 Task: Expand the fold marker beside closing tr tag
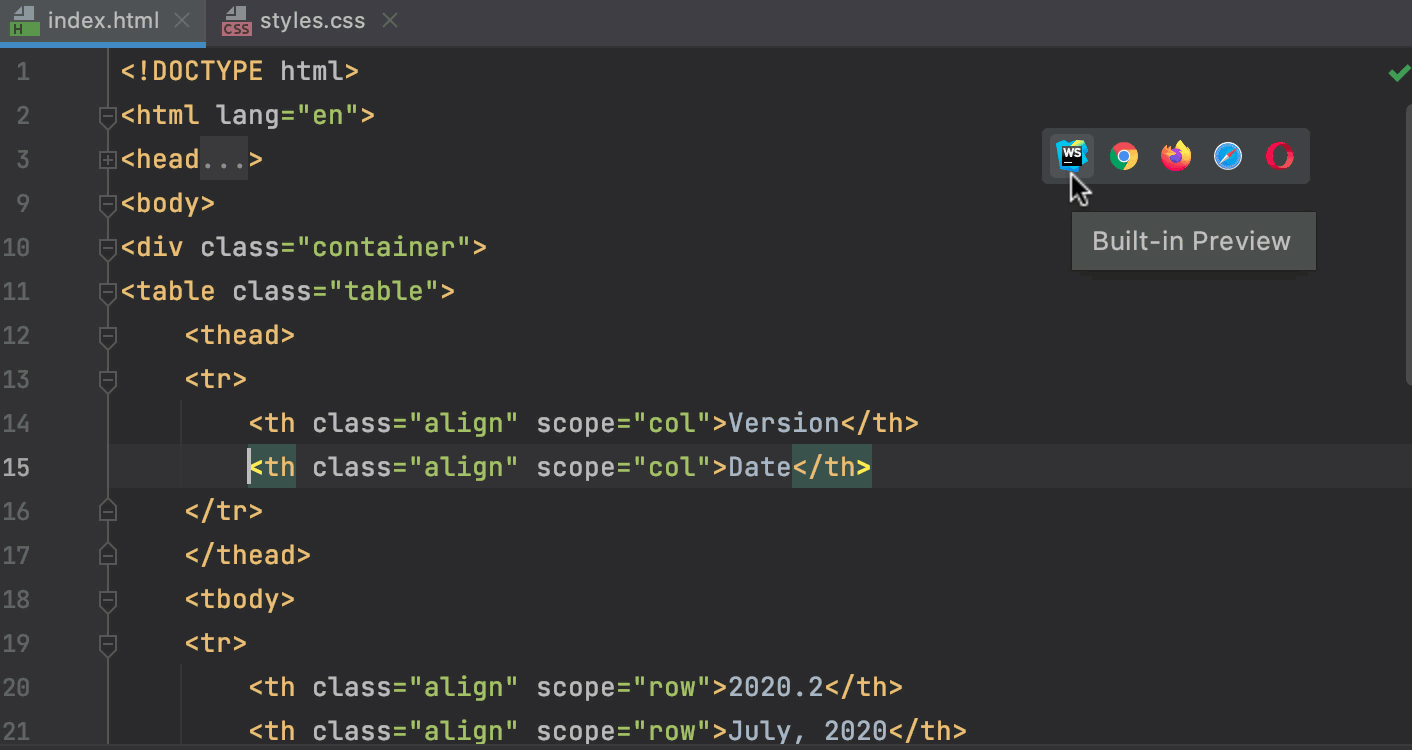pyautogui.click(x=108, y=511)
